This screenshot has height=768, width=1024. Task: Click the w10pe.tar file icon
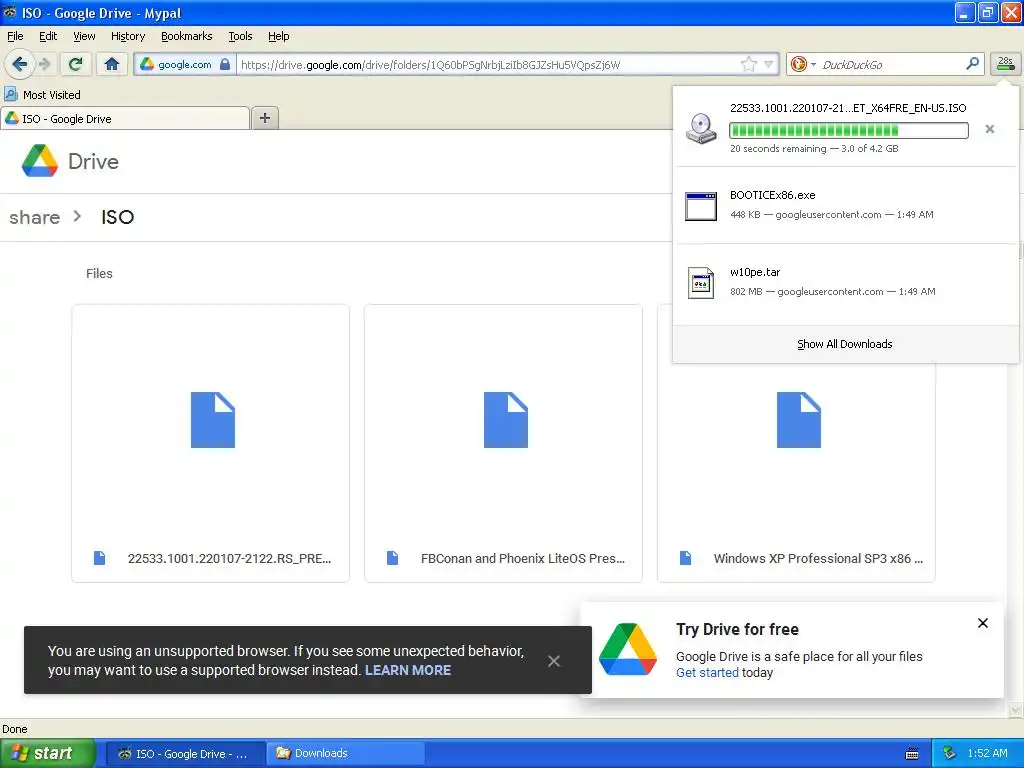pyautogui.click(x=701, y=283)
